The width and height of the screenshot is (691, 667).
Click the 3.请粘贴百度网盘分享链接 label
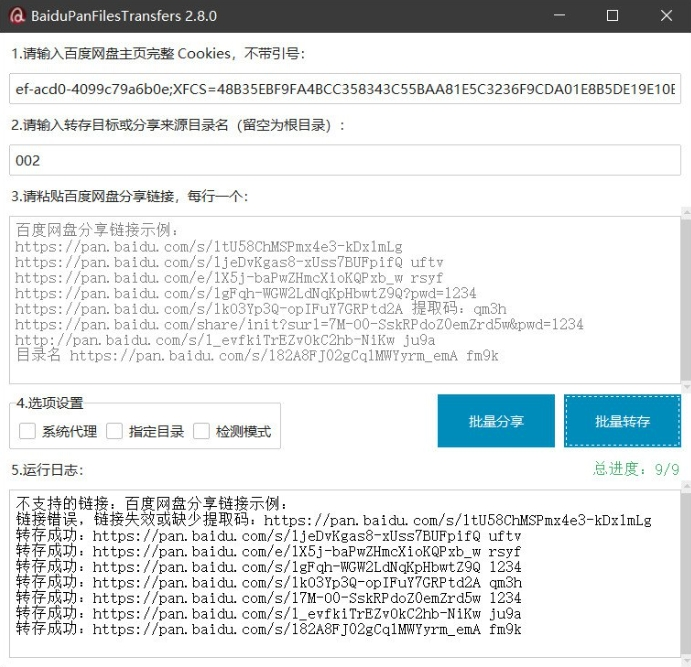click(x=130, y=196)
